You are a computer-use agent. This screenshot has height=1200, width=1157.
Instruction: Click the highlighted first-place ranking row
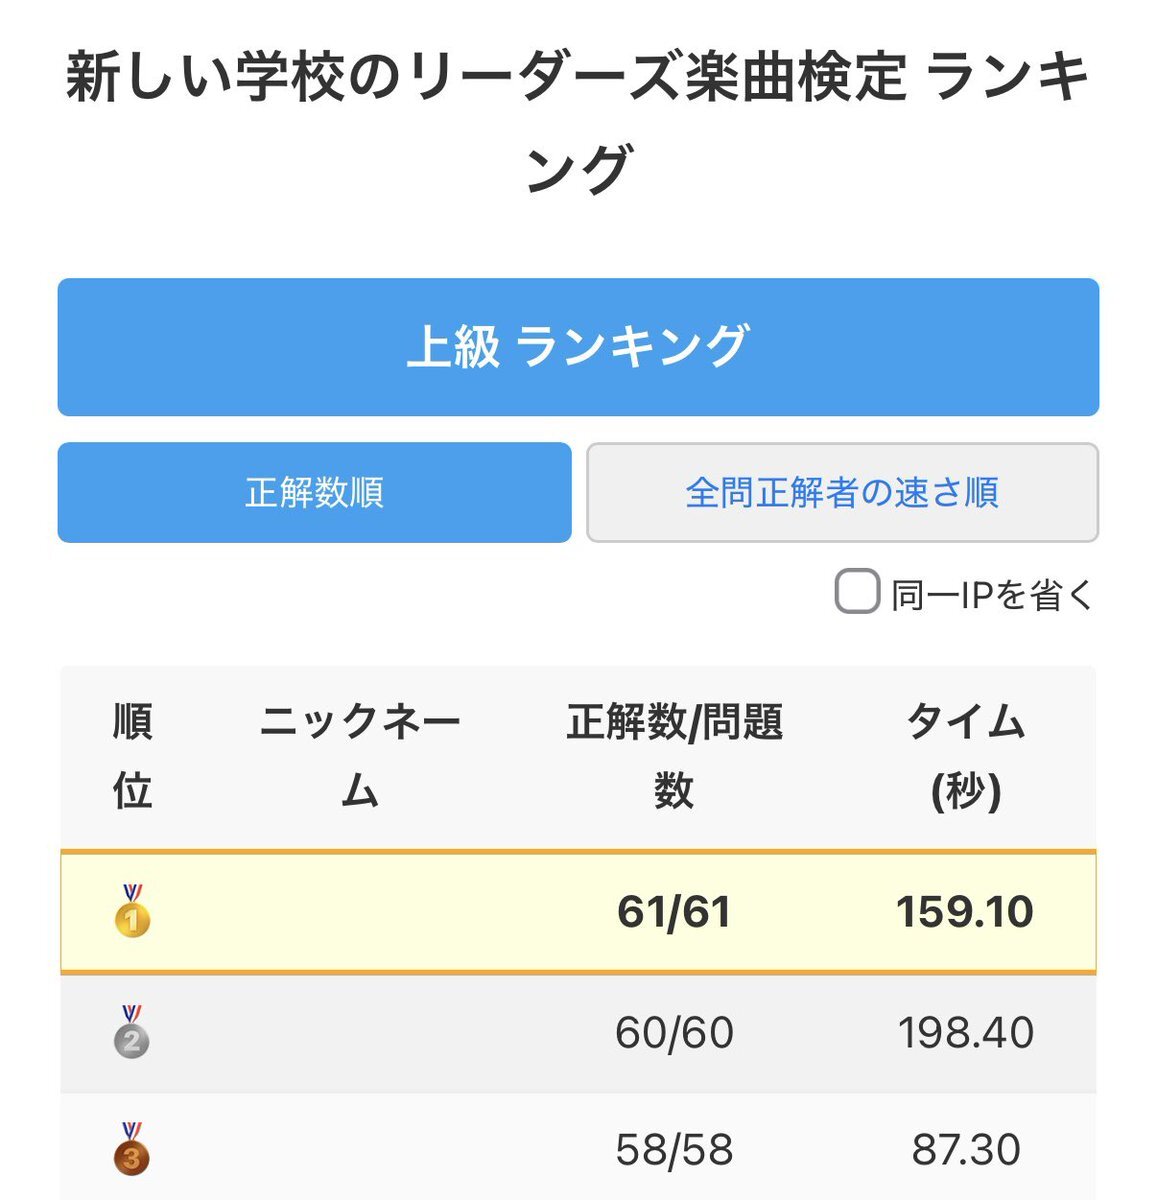click(x=578, y=912)
